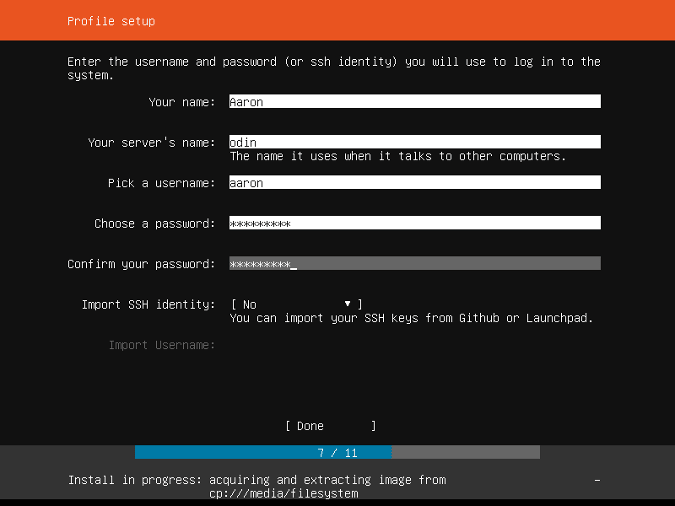The image size is (675, 506).
Task: Click the 'Profile setup' header title
Action: click(x=111, y=21)
